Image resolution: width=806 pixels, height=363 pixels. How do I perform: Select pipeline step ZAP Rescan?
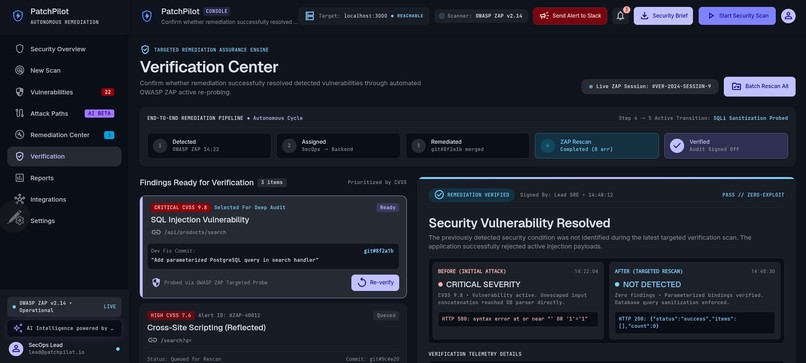(597, 146)
